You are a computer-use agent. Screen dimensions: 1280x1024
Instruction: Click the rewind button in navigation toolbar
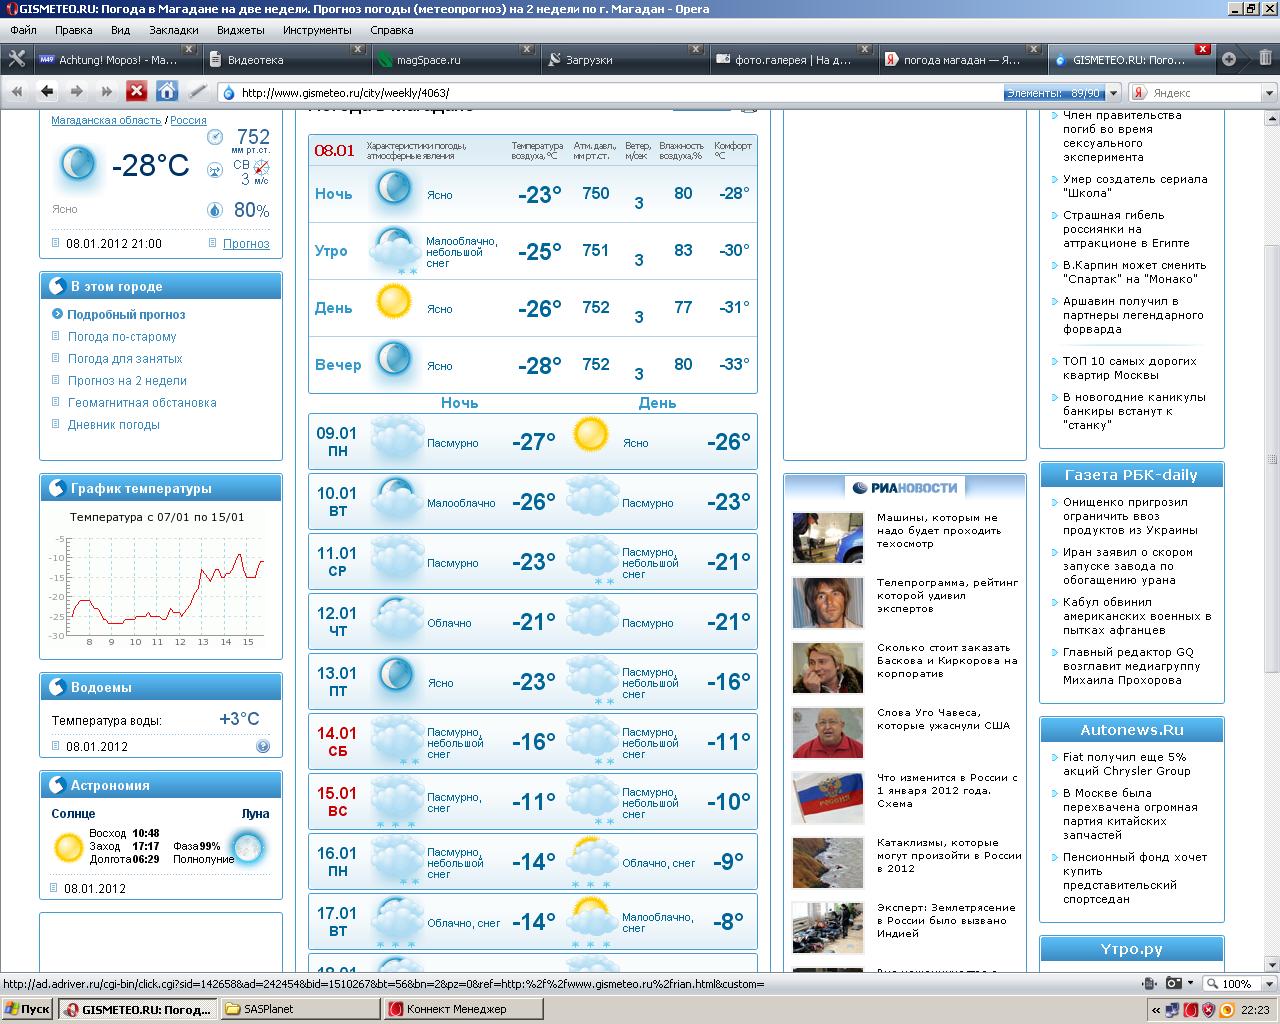pos(17,92)
